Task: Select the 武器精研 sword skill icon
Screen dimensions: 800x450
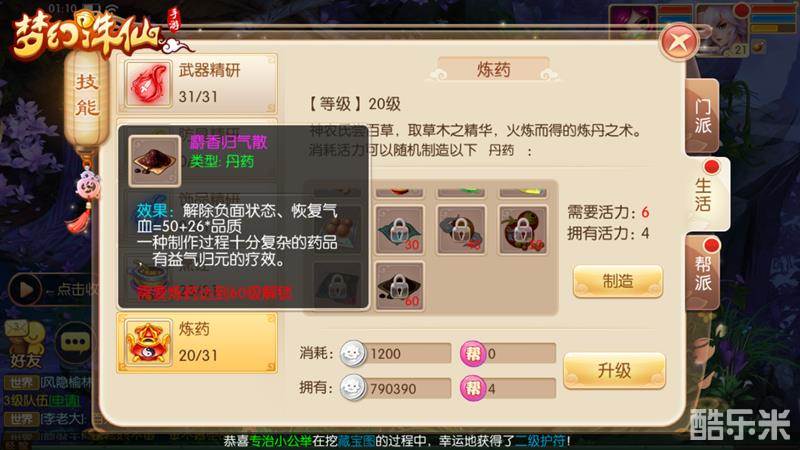Action: point(148,84)
